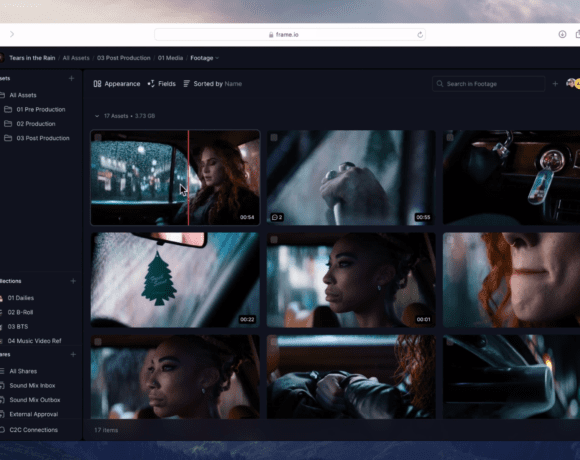Open the hands on steering wheel clip
The width and height of the screenshot is (580, 460).
pyautogui.click(x=351, y=377)
